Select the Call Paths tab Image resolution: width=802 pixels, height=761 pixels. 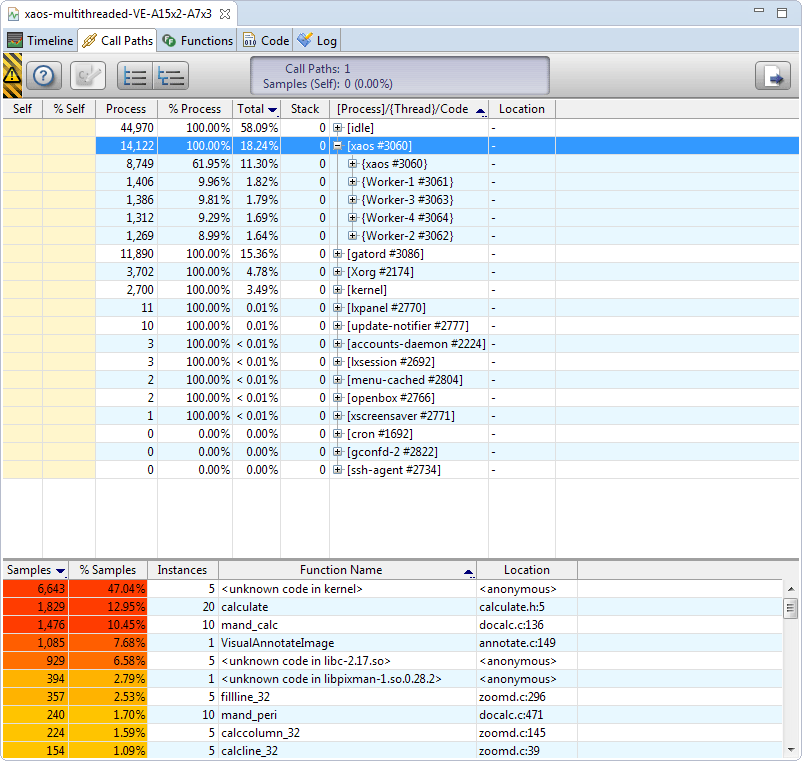[118, 40]
